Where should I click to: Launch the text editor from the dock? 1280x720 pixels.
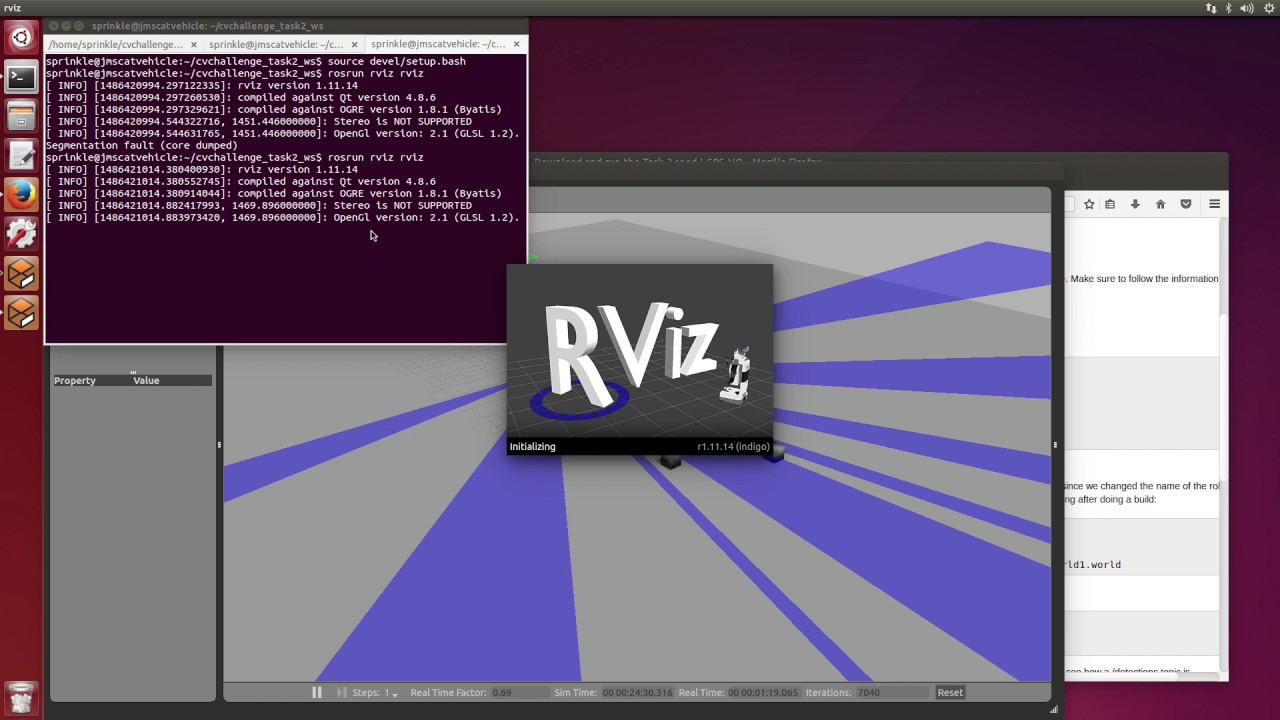click(x=21, y=156)
